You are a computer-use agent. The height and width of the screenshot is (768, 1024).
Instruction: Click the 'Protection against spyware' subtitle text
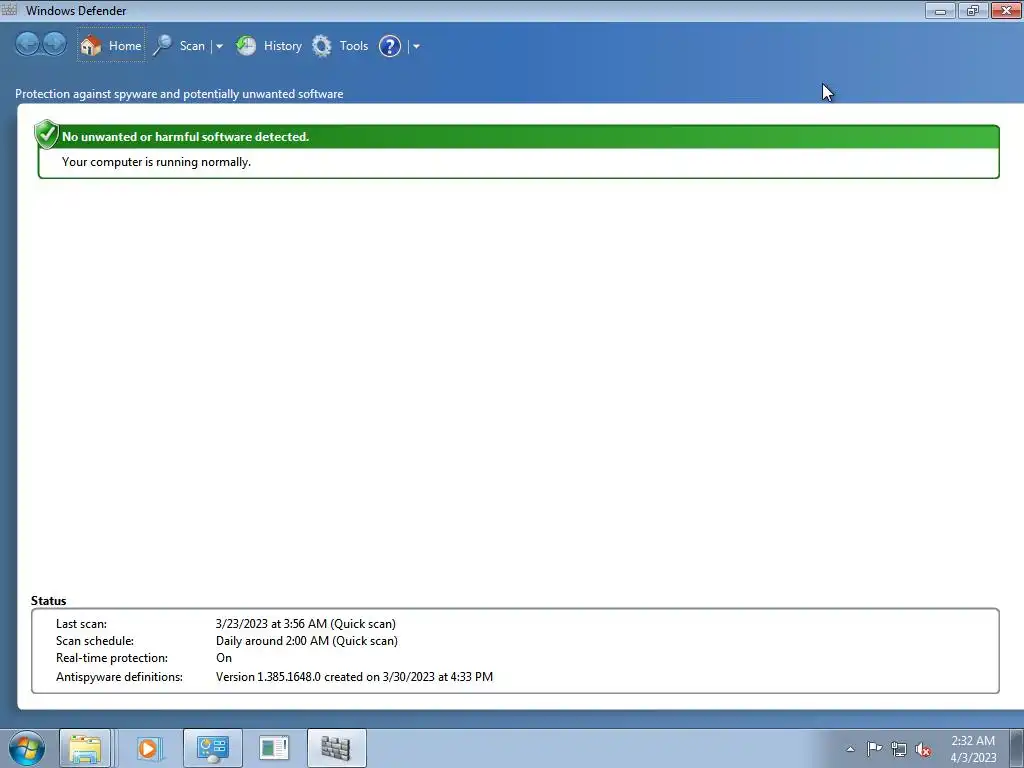(179, 94)
